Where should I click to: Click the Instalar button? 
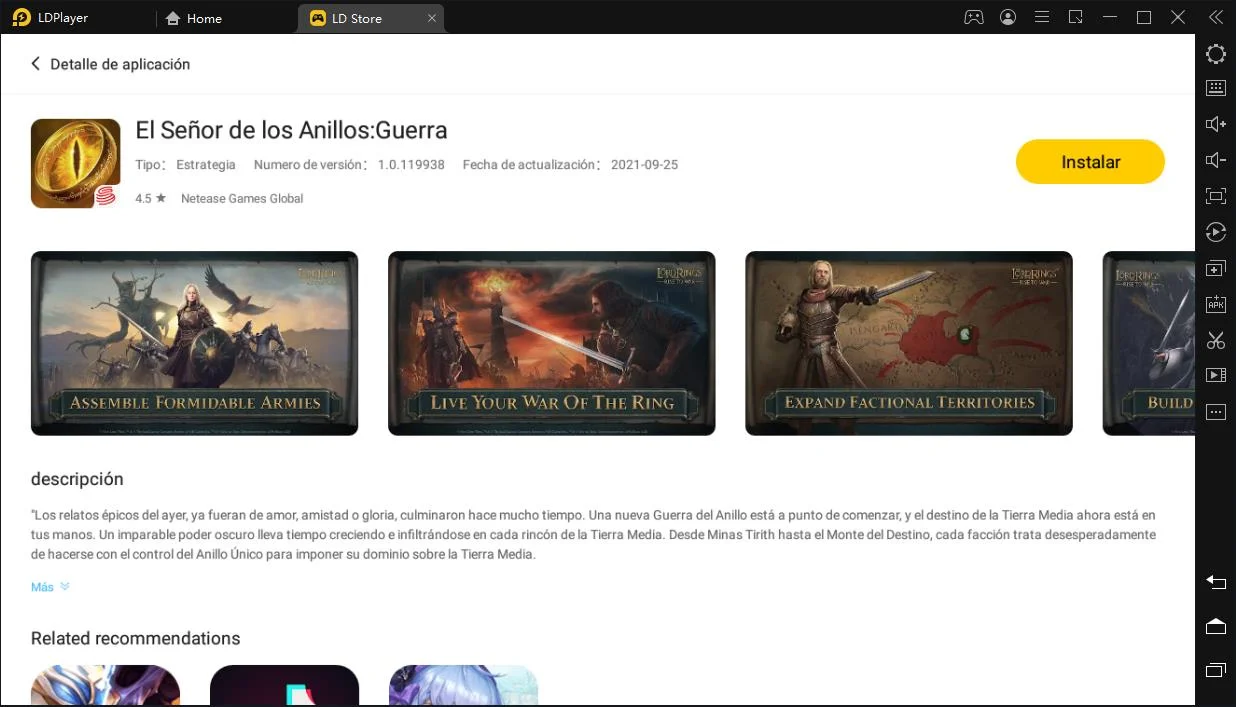[x=1090, y=162]
